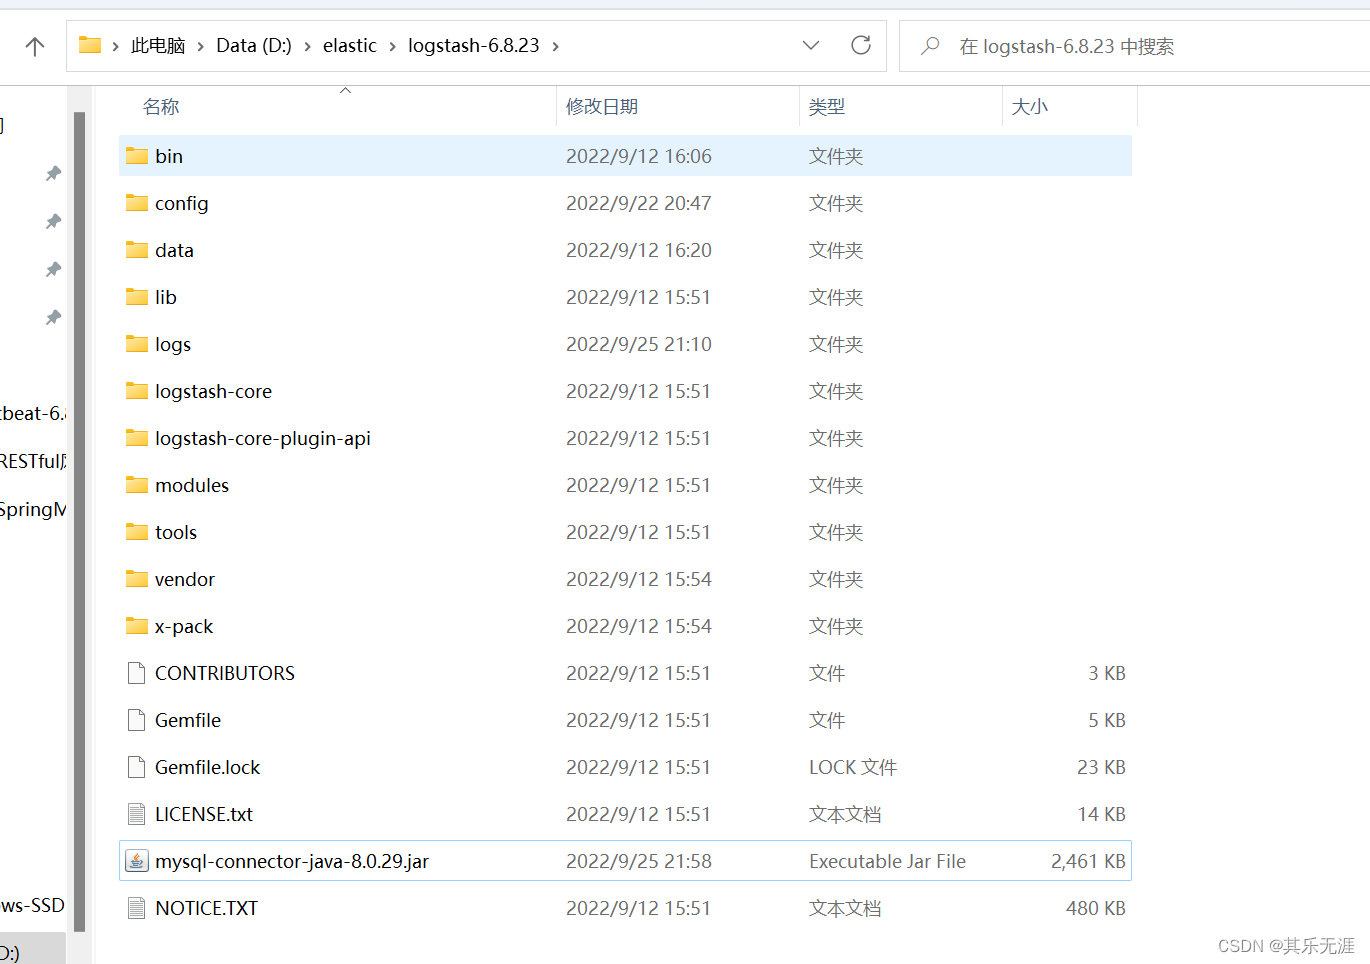Sort by 名称 column header
Image resolution: width=1370 pixels, height=964 pixels.
161,107
